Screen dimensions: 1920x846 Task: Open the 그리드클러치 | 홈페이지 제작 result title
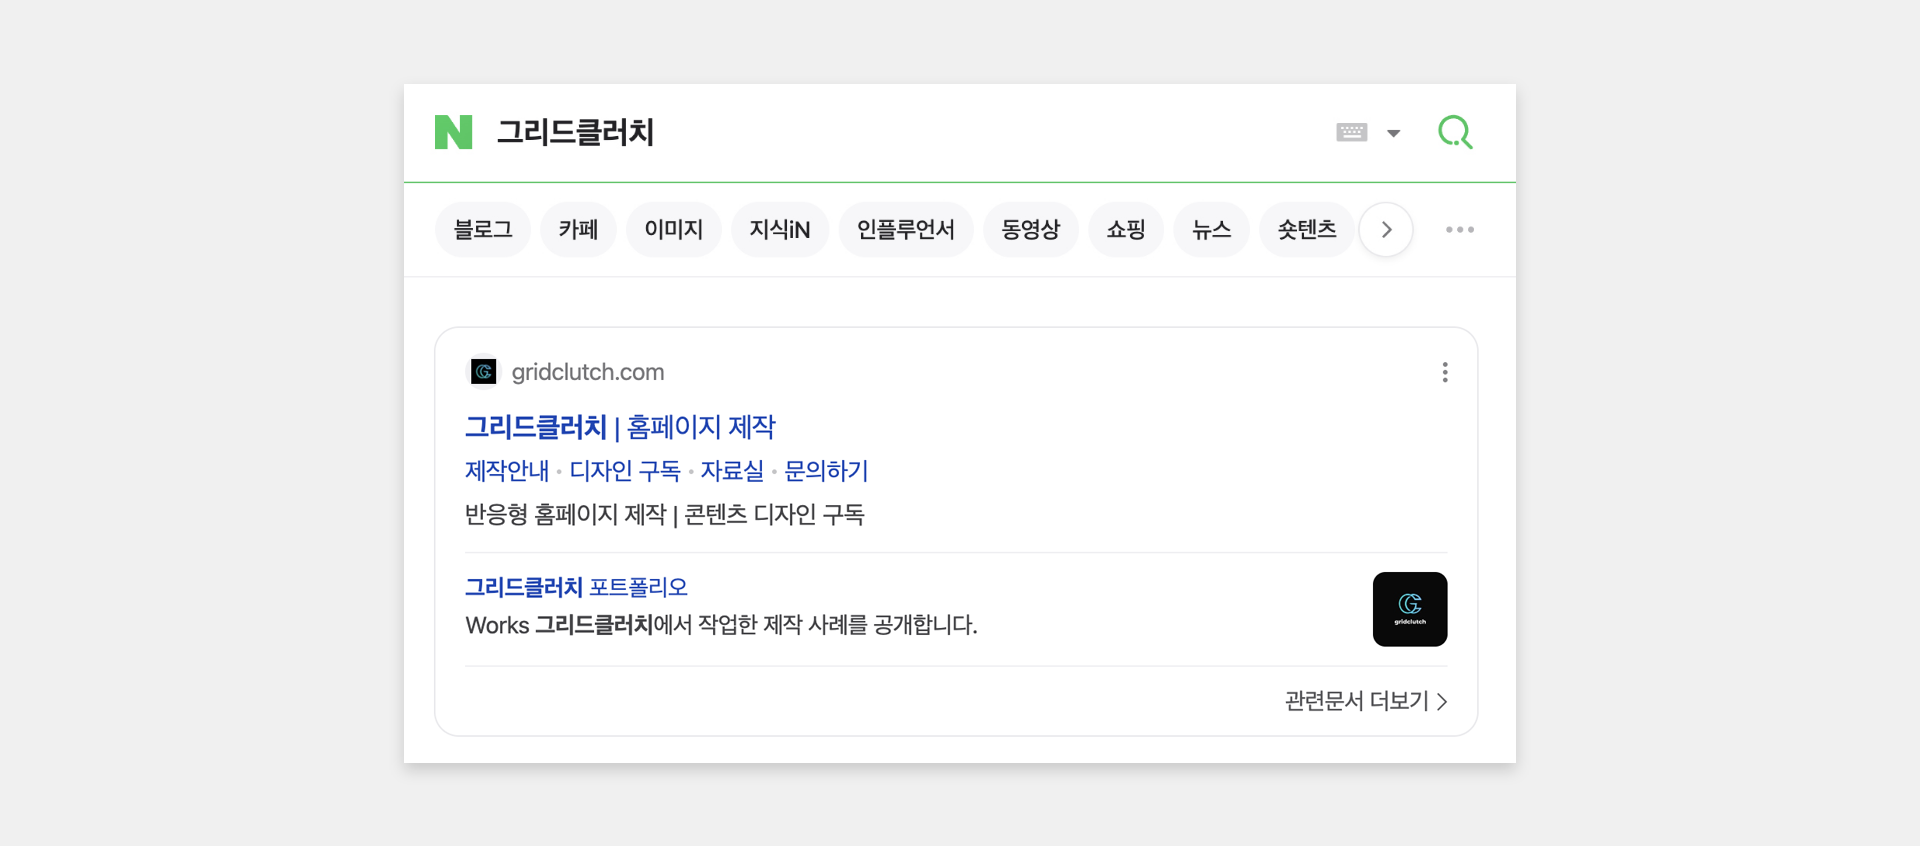620,427
